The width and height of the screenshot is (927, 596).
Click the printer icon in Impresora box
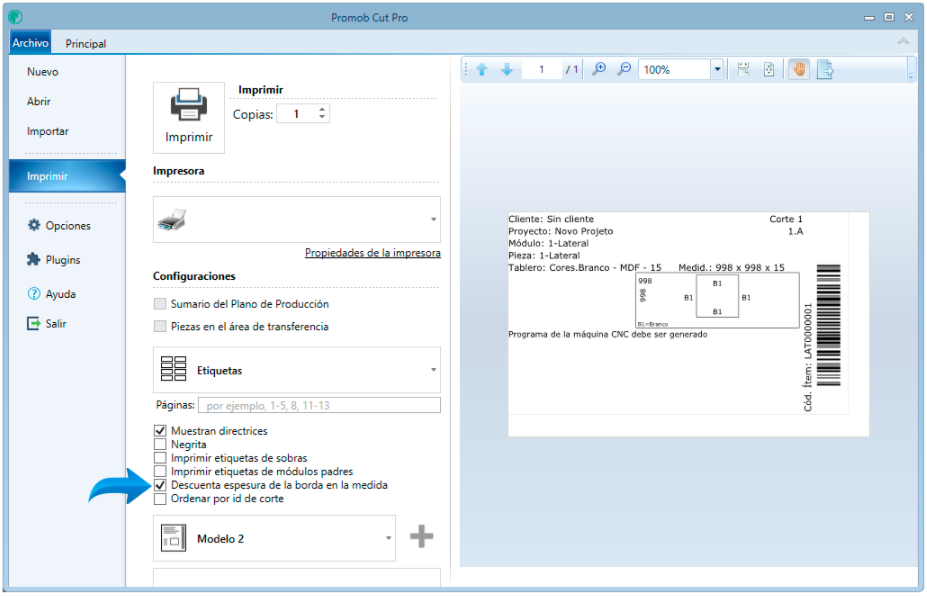coord(172,220)
